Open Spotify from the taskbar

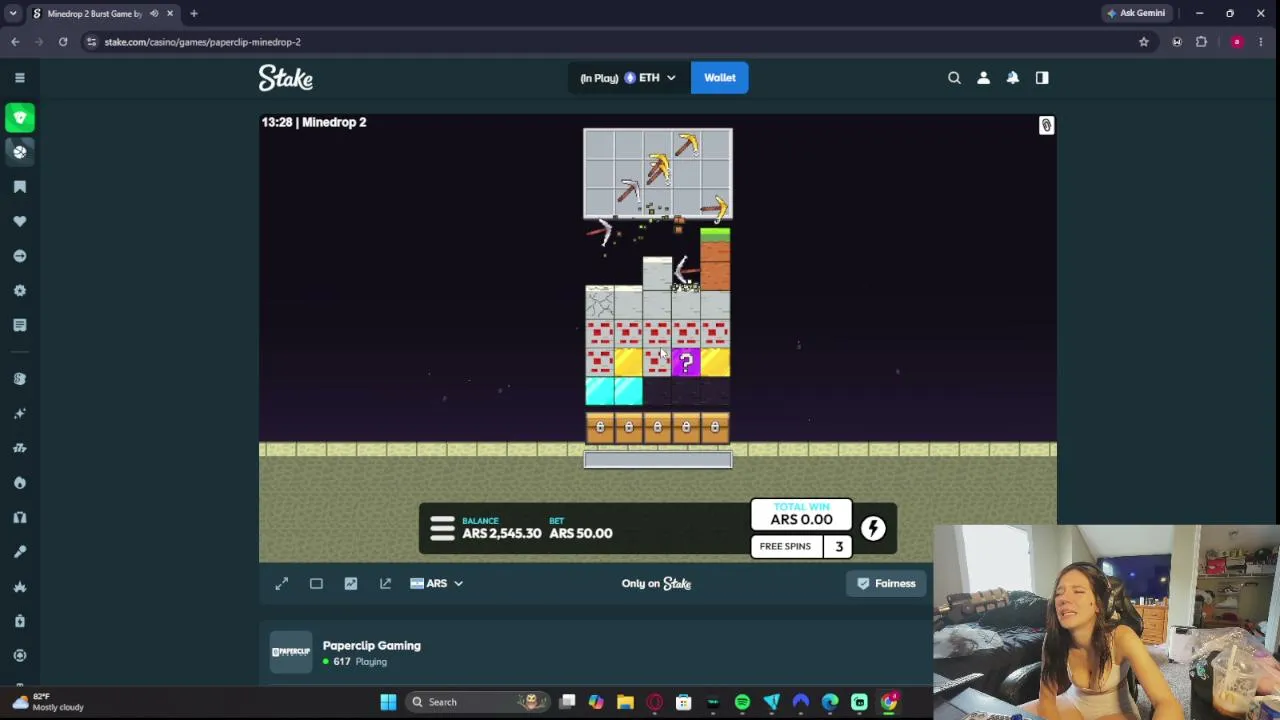tap(742, 702)
